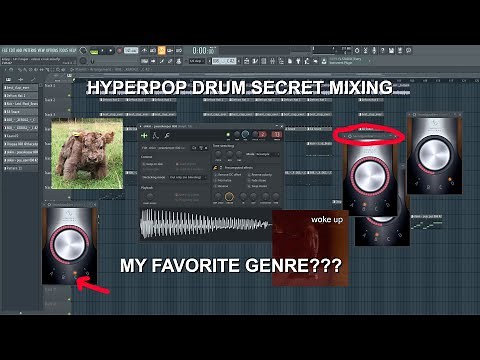Open the OPTIONS menu
Viewport: 480px width, 360px height.
(x=53, y=50)
